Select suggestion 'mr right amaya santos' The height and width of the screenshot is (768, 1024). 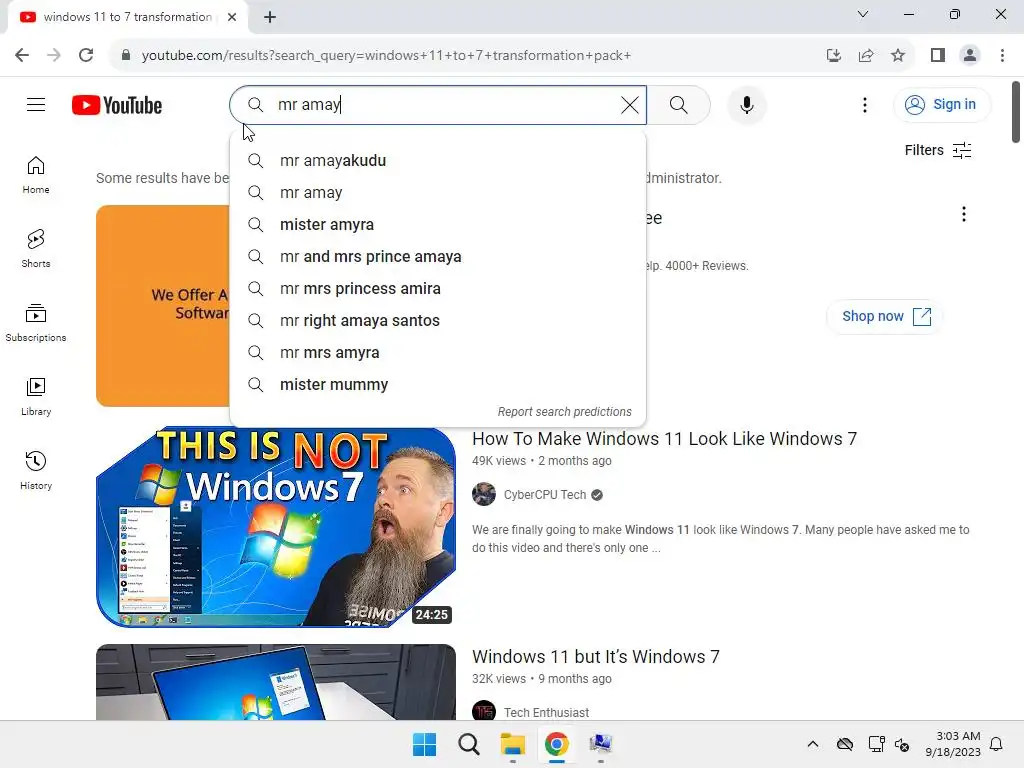[438, 321]
